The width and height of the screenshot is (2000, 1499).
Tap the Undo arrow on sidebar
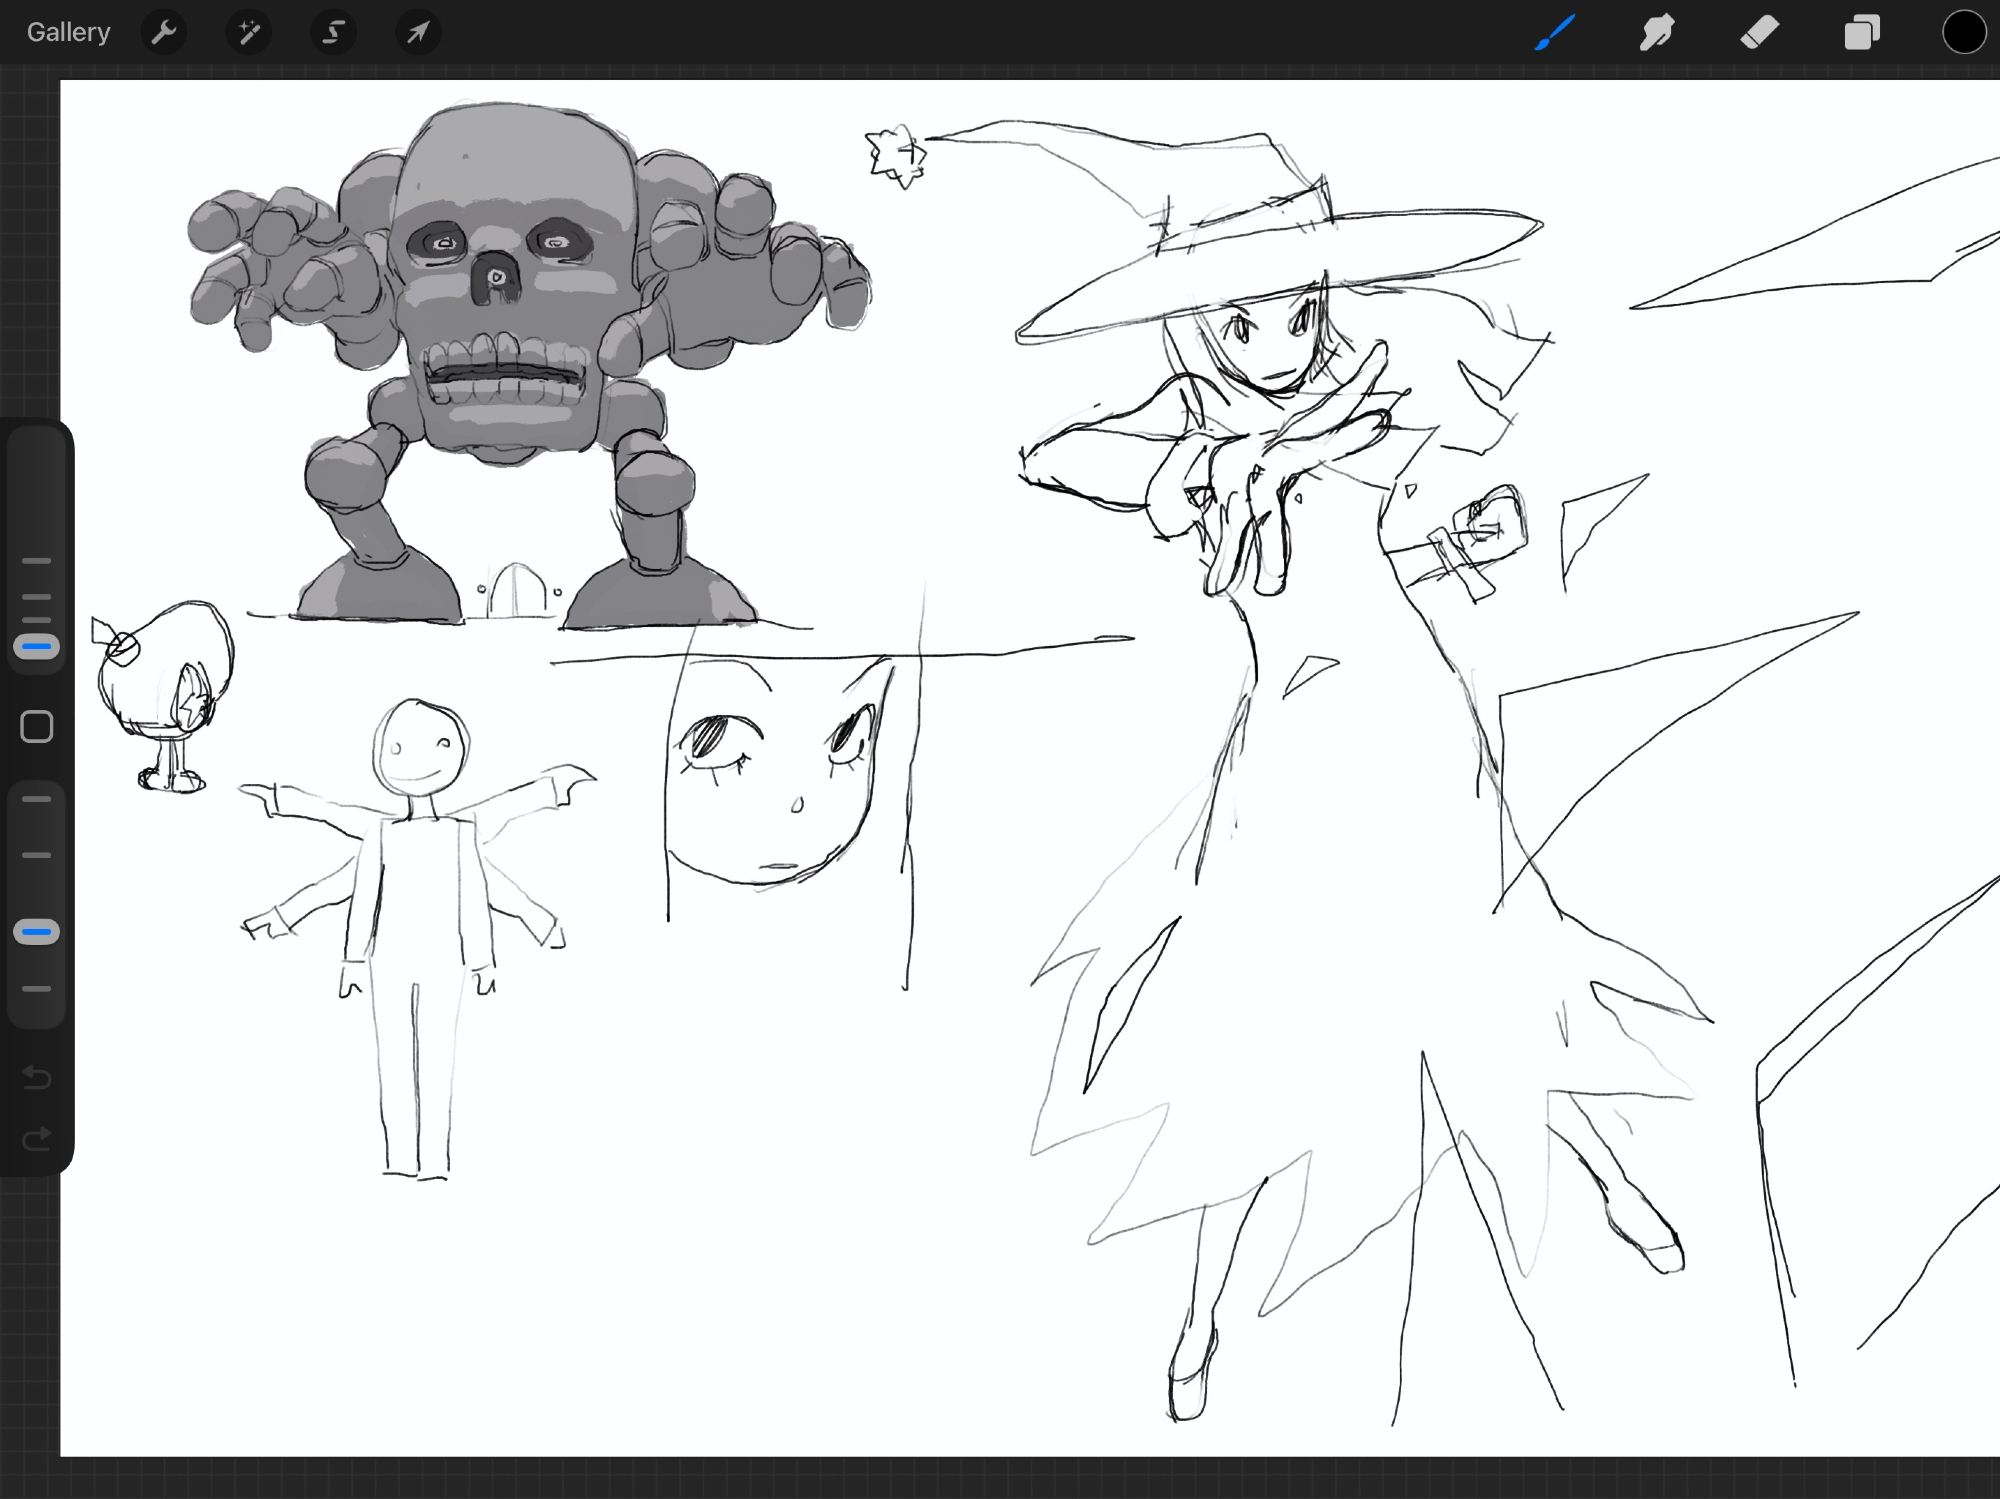coord(37,1077)
